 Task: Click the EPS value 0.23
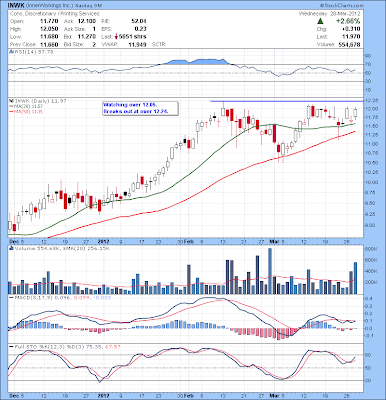(x=141, y=29)
